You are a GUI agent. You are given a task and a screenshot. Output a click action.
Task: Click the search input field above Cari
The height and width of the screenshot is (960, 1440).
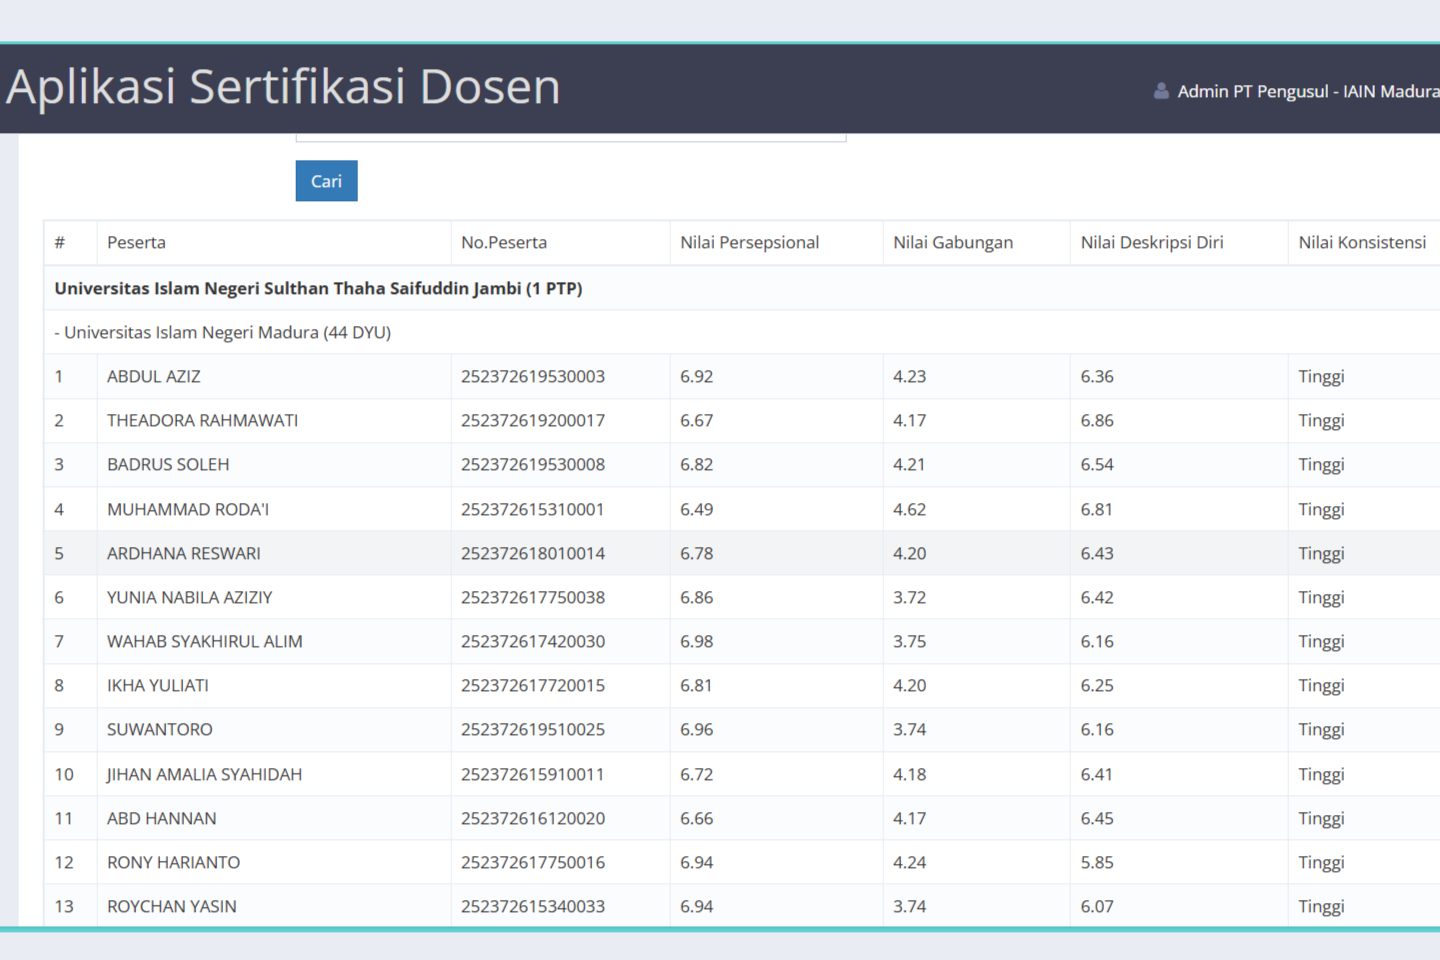[570, 136]
